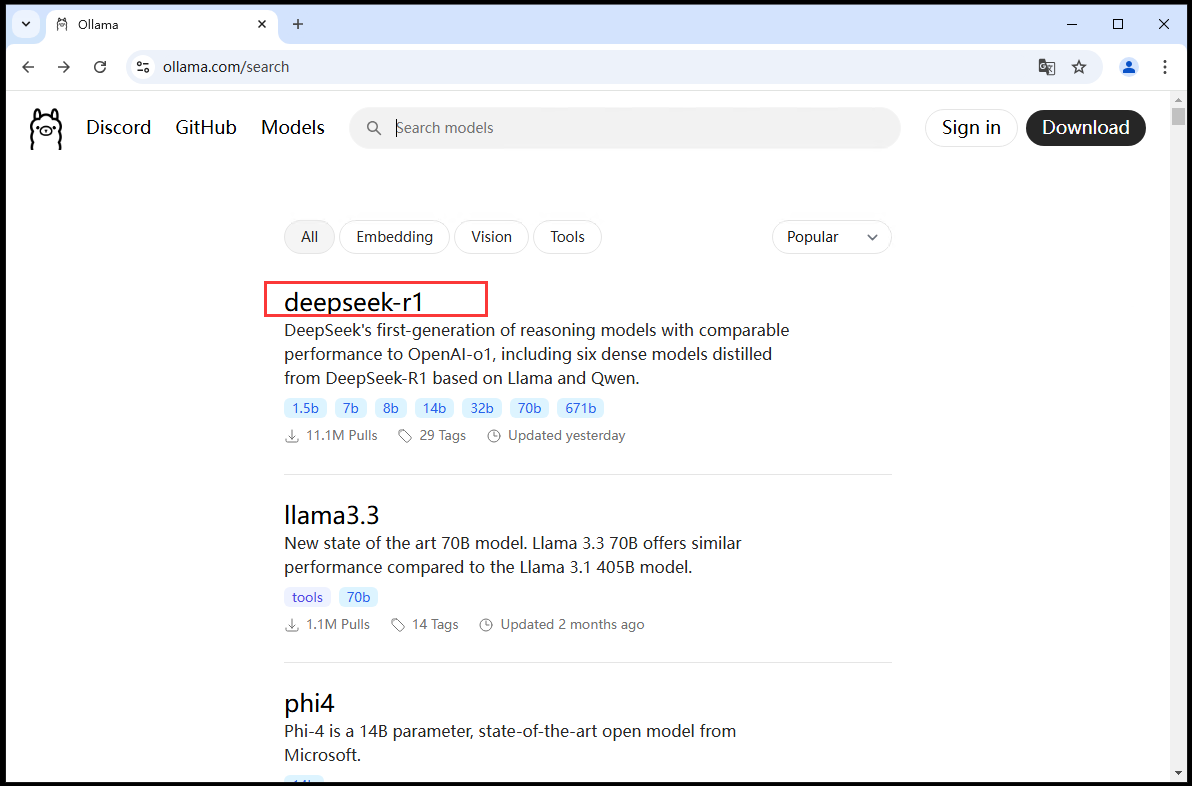Click the 14 Tags text
Image resolution: width=1192 pixels, height=786 pixels.
435,625
